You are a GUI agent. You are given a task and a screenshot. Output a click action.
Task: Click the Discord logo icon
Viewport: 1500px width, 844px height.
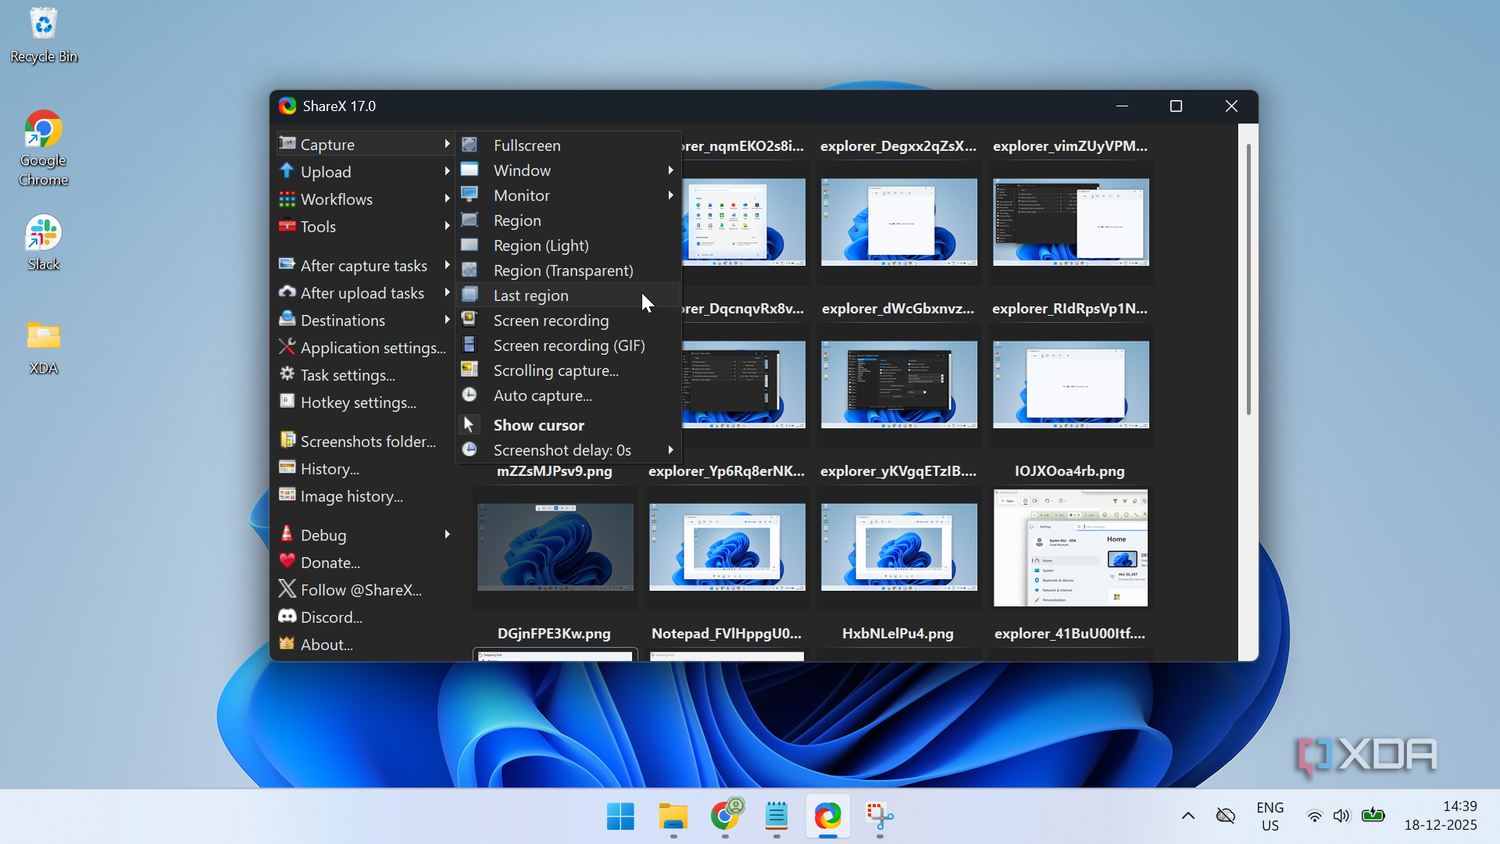click(287, 617)
